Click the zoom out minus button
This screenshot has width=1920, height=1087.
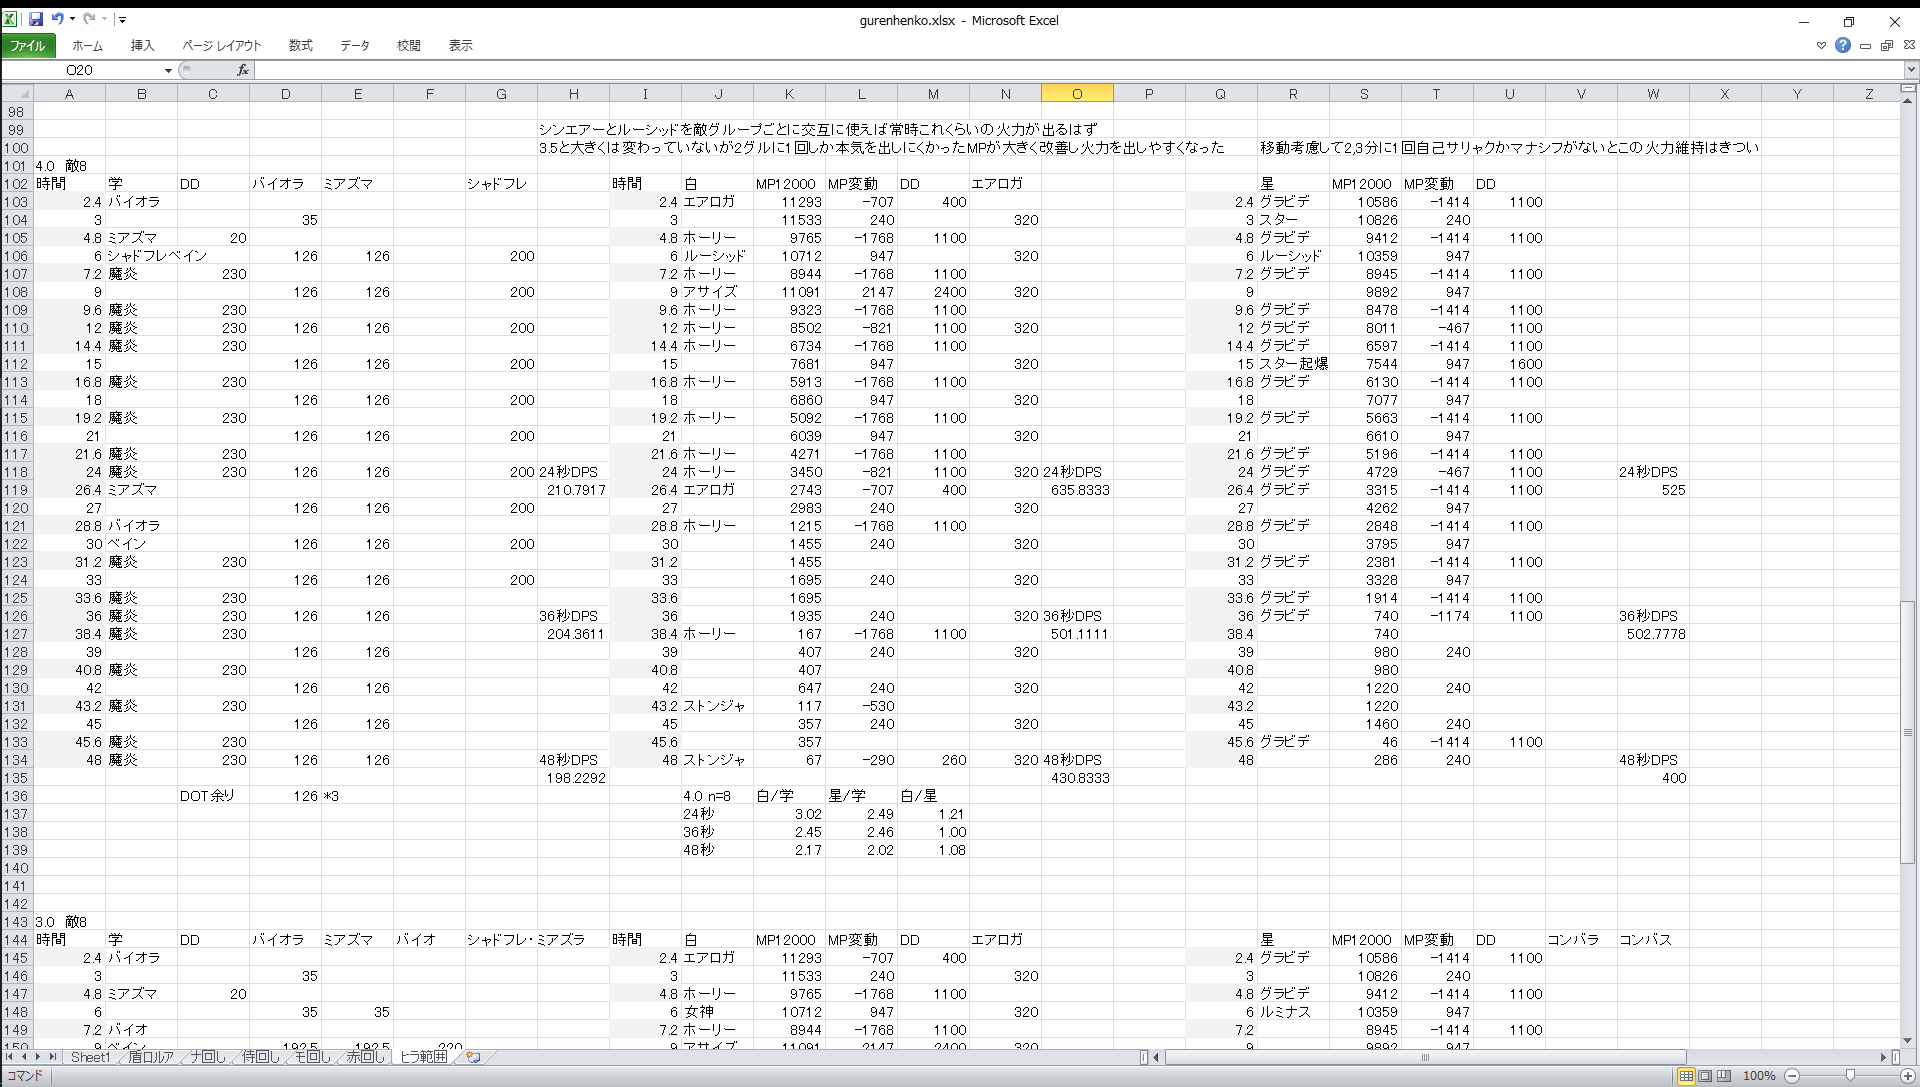pos(1792,1076)
